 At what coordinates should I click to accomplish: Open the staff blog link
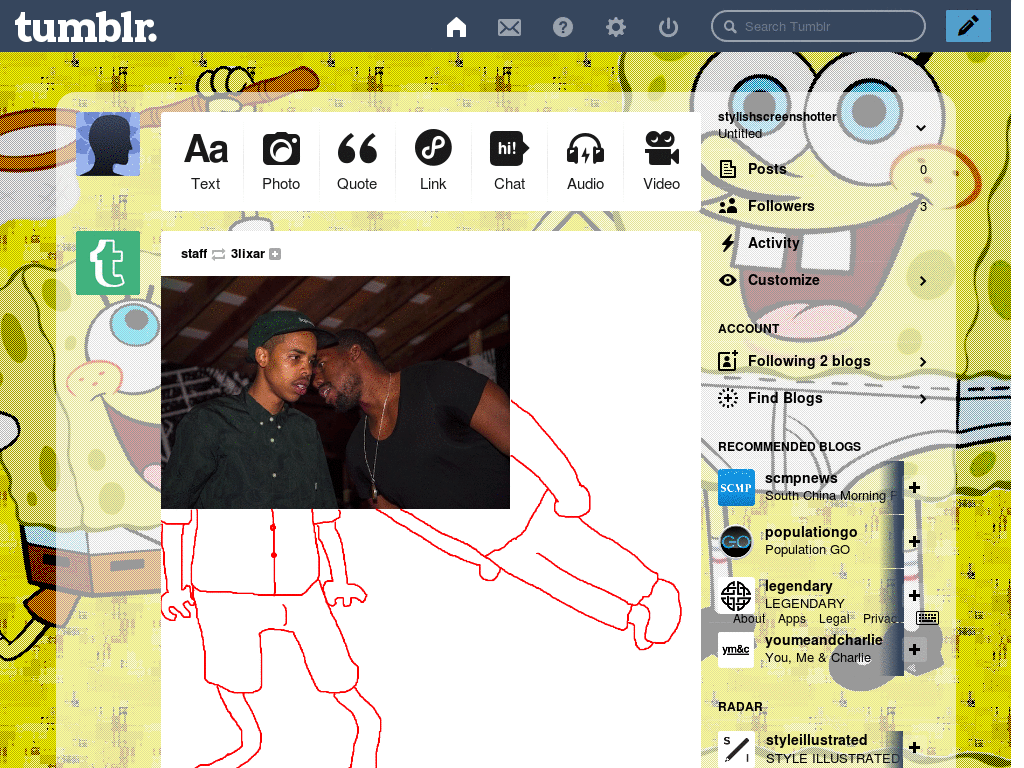(x=194, y=253)
